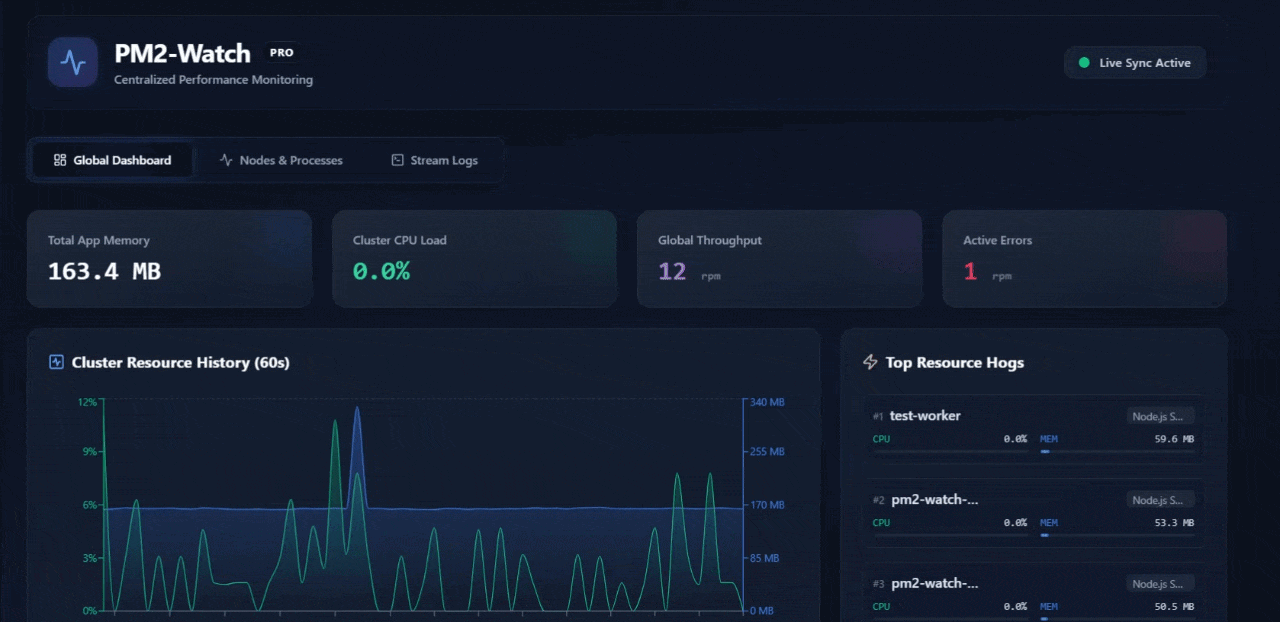Click the PM2-Watch pulse logo icon
The height and width of the screenshot is (622, 1280).
click(73, 63)
